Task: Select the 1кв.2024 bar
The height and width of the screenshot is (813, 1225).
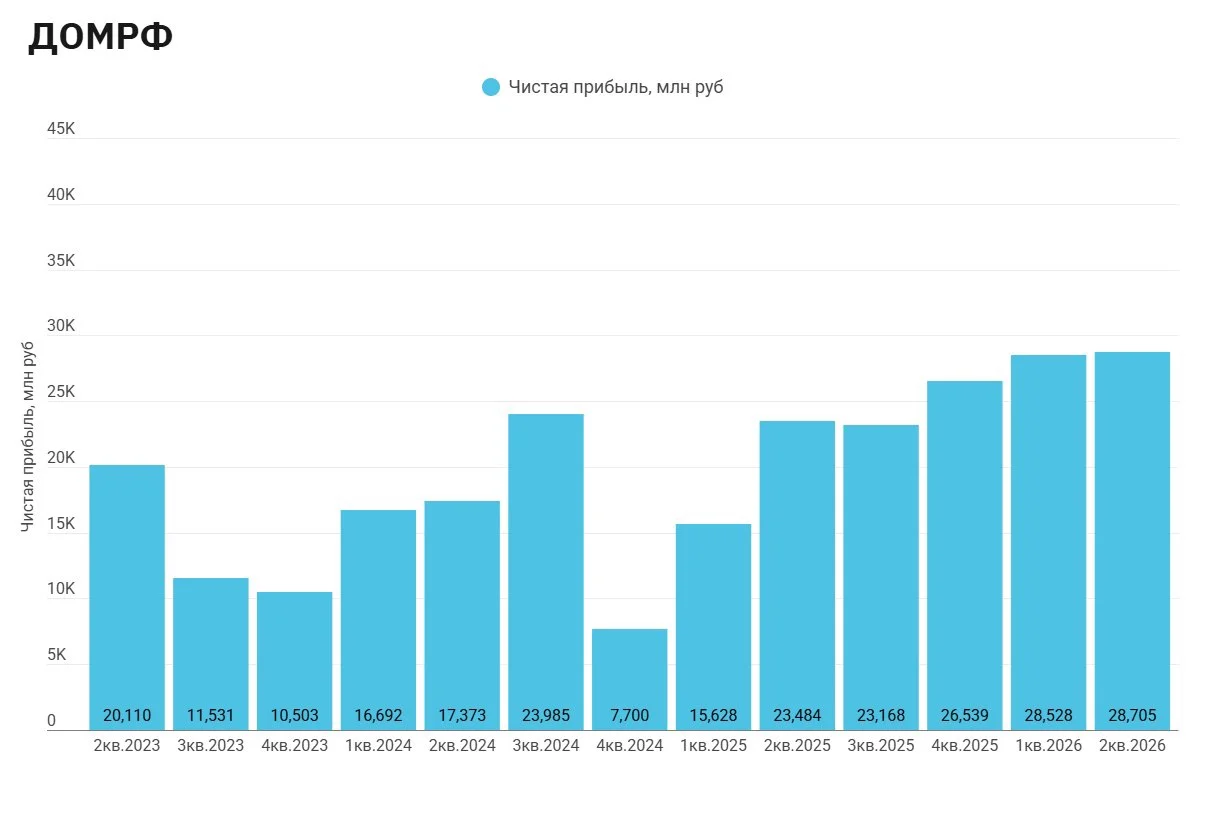Action: 378,620
